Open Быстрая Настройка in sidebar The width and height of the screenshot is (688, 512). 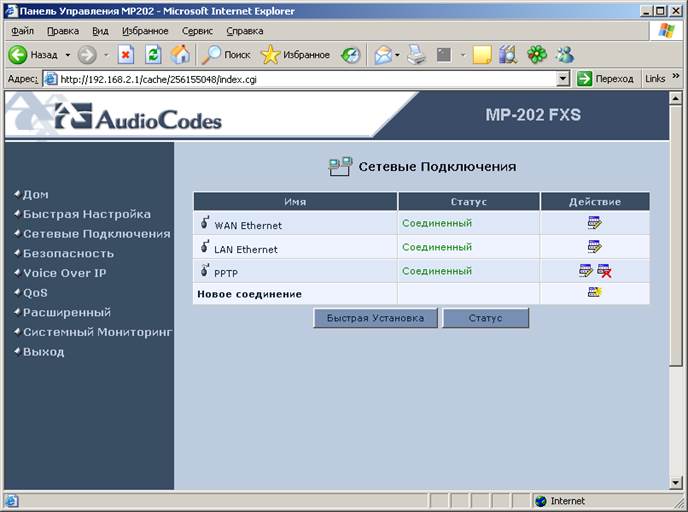(x=87, y=214)
